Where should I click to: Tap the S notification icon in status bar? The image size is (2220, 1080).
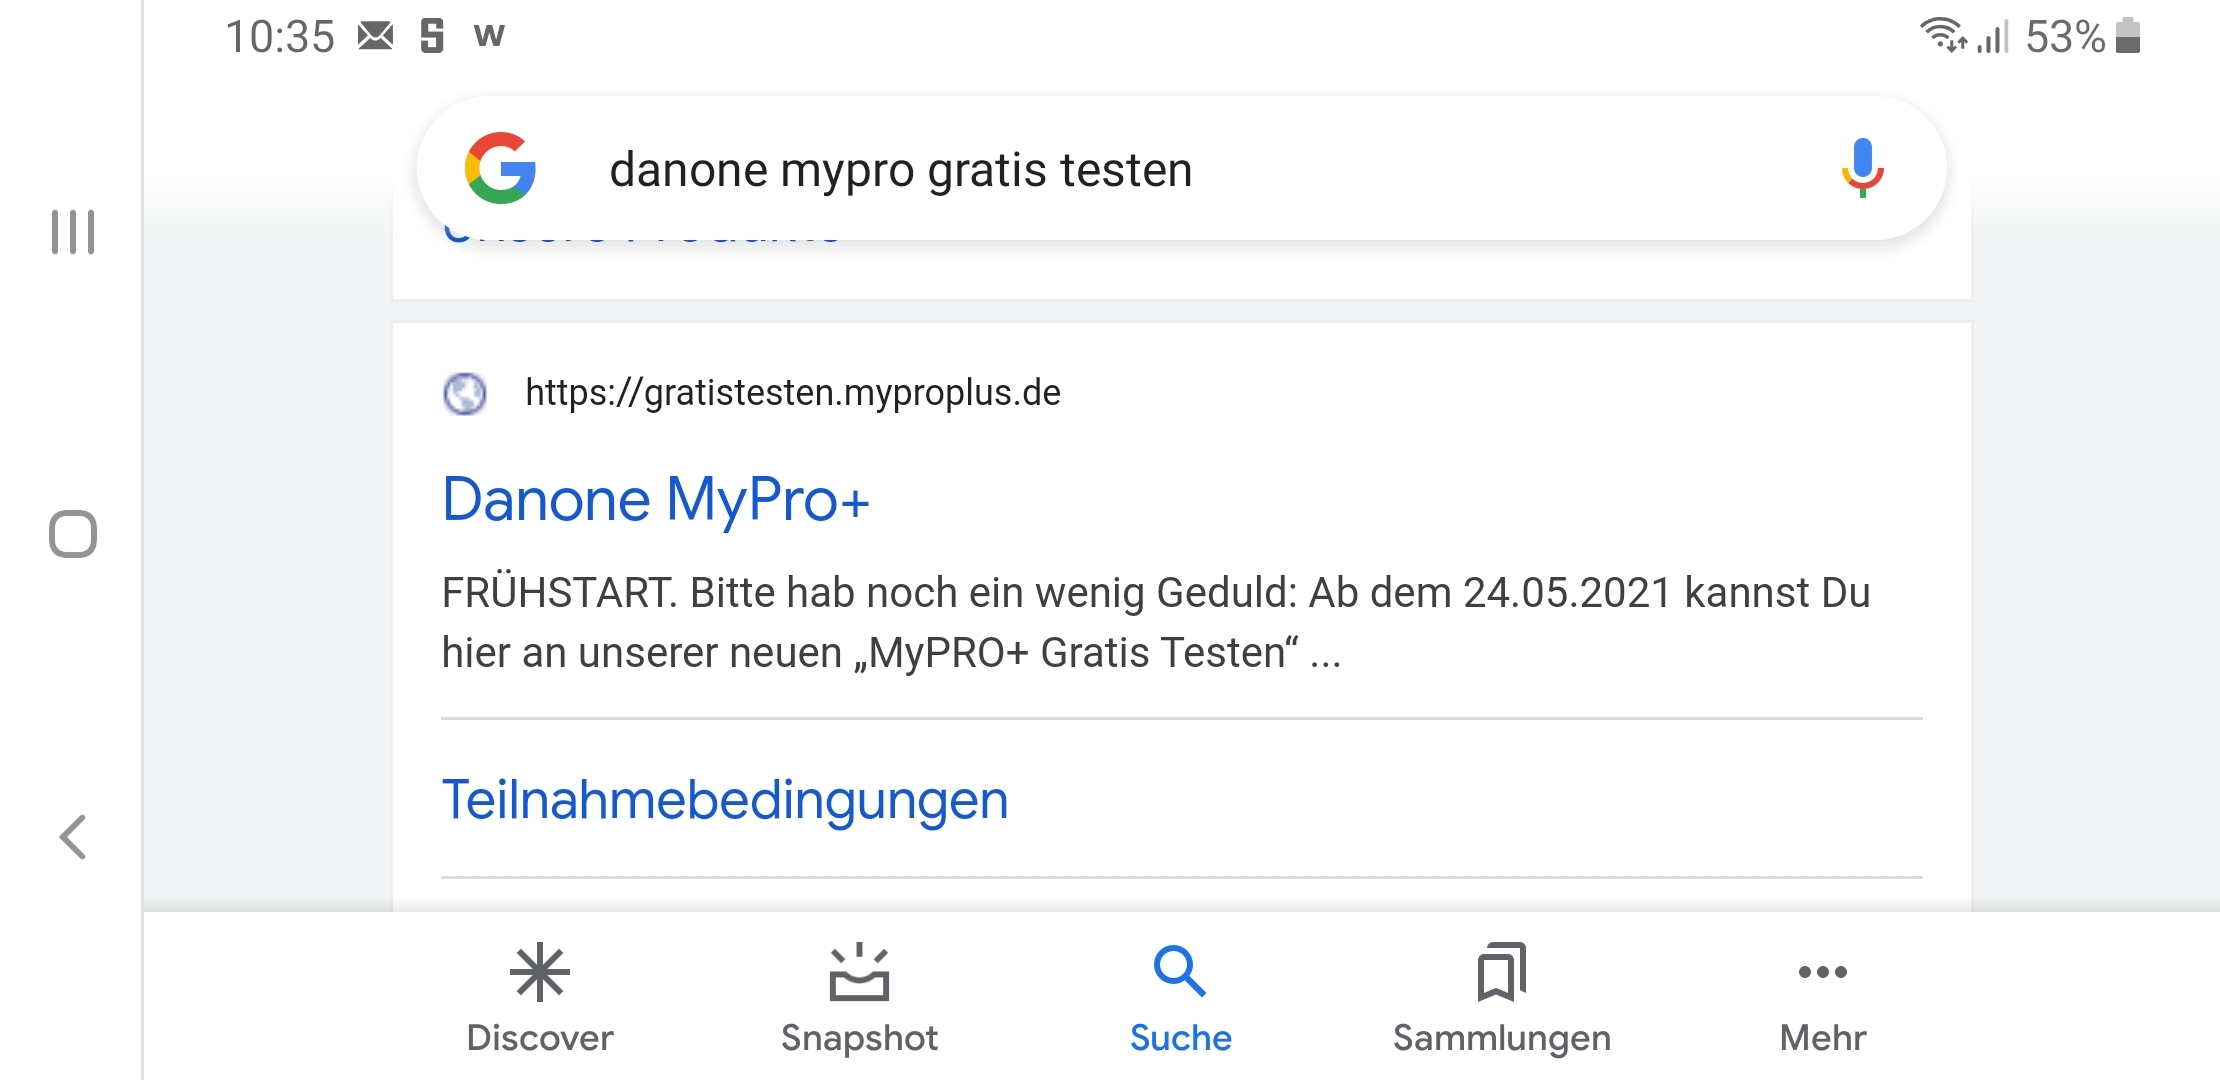point(432,36)
